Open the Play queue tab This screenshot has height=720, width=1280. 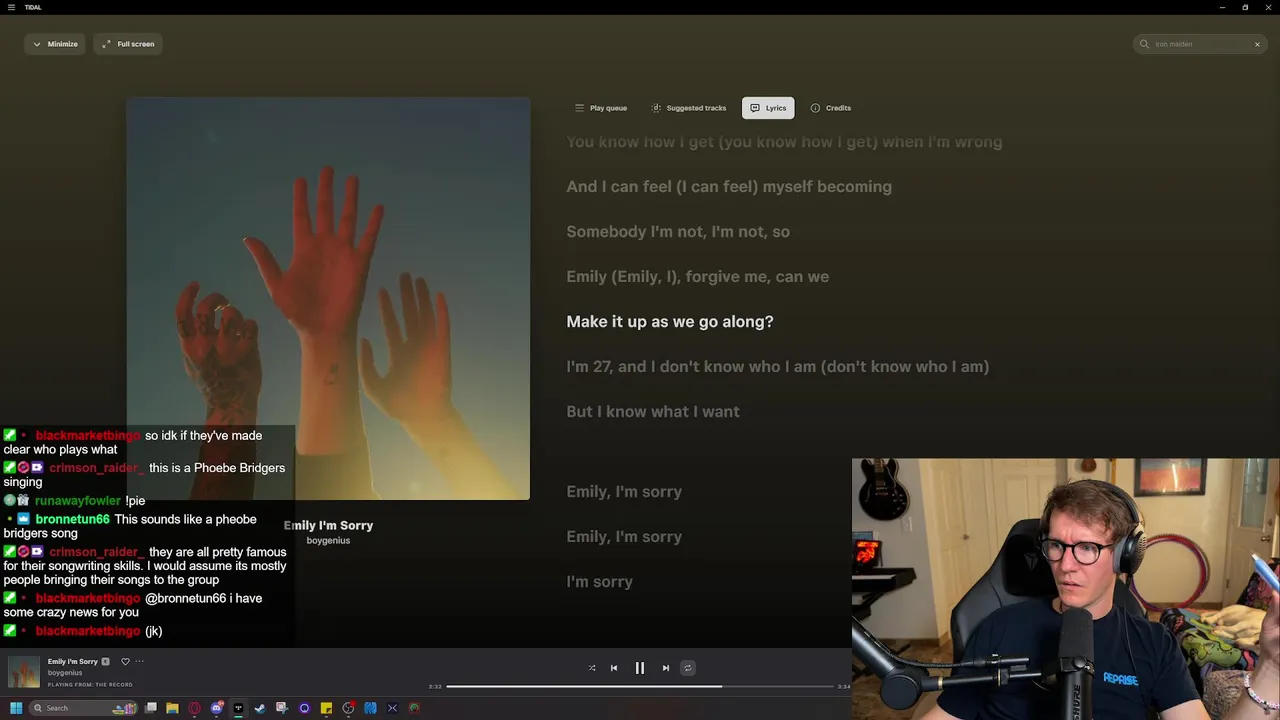point(601,108)
